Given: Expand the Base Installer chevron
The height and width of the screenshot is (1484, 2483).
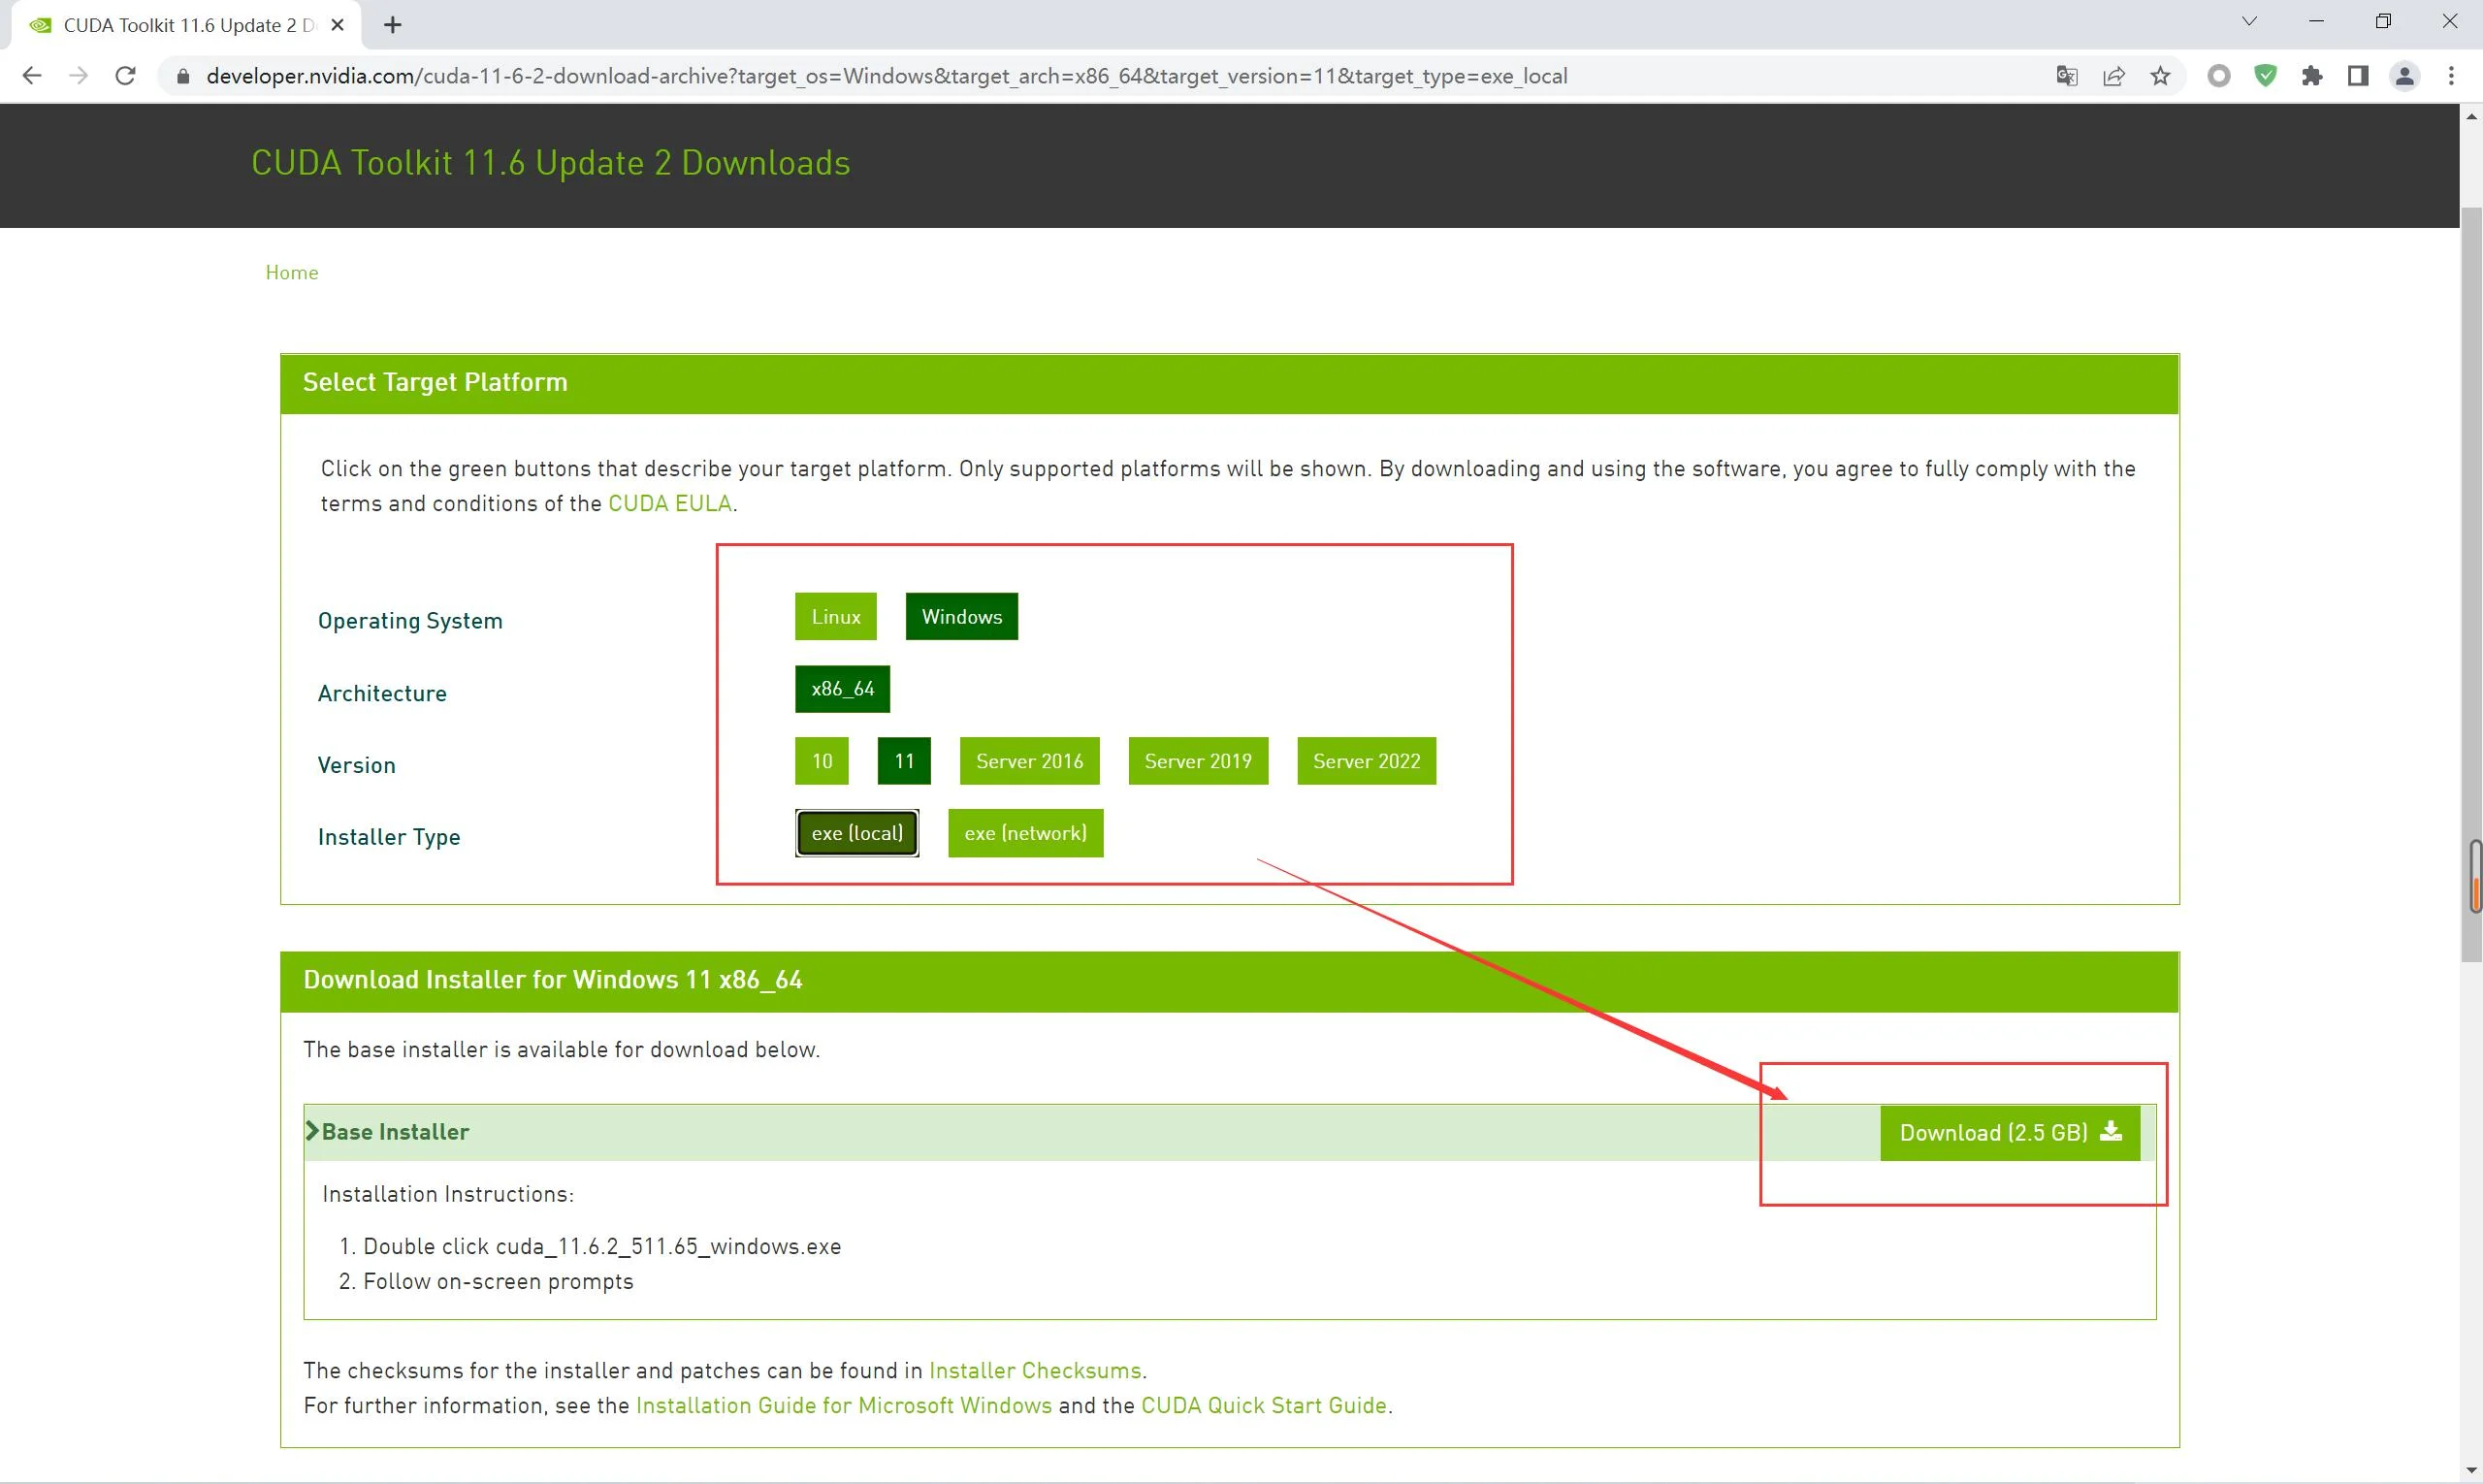Looking at the screenshot, I should (313, 1131).
